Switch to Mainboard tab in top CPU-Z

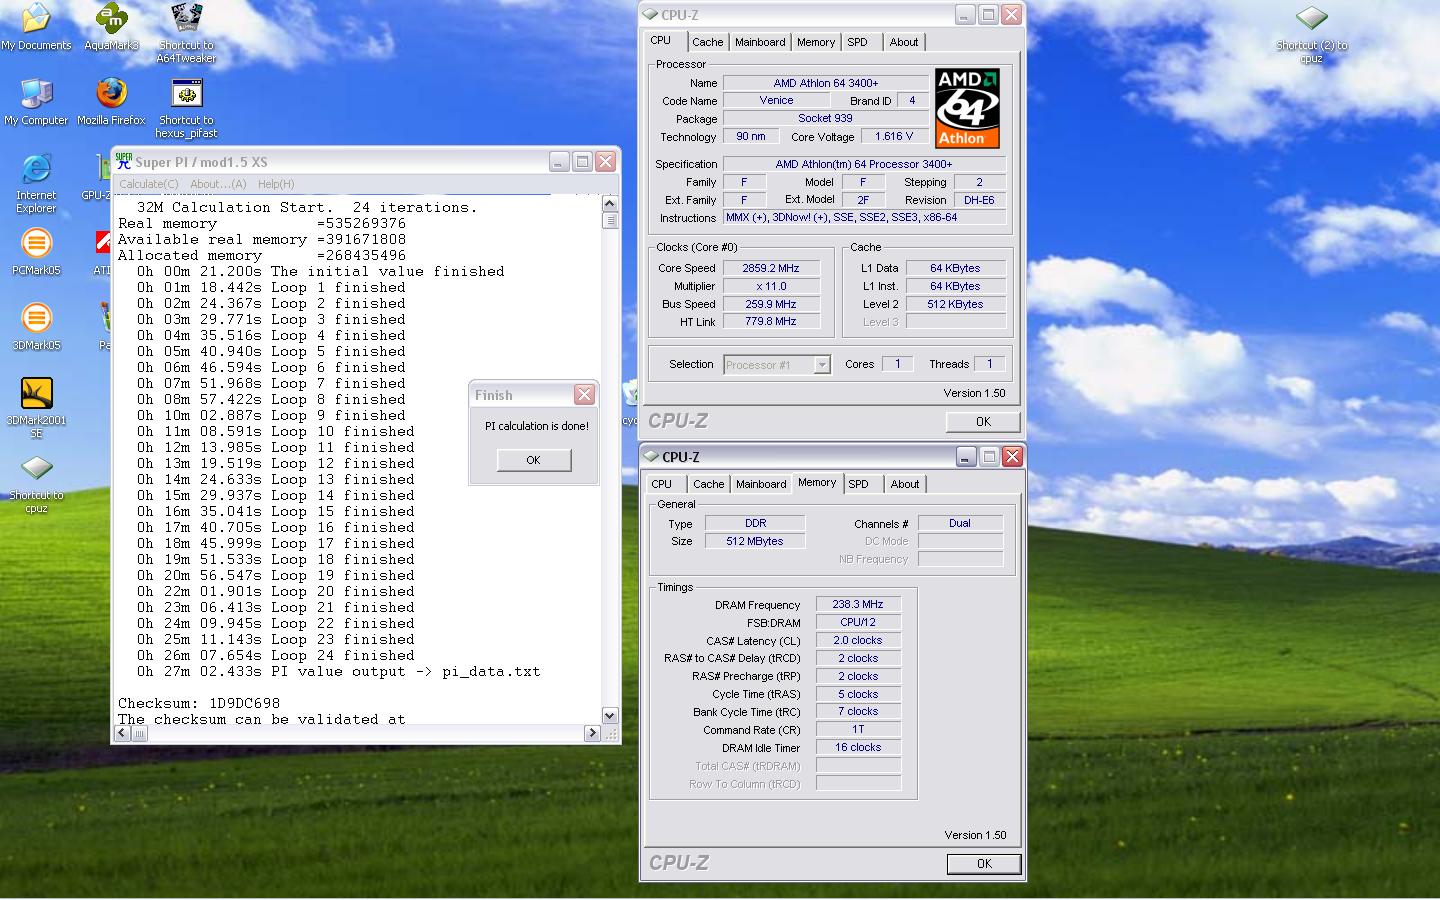pyautogui.click(x=760, y=42)
